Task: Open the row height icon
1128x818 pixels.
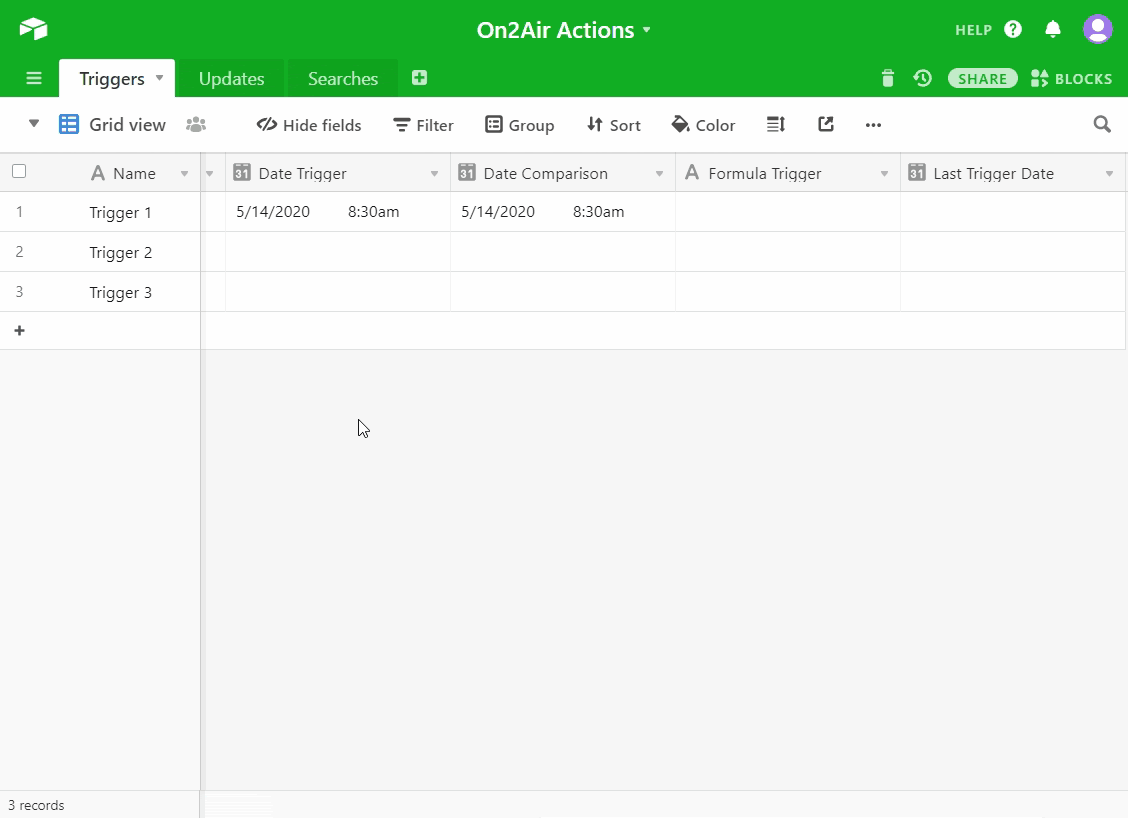Action: pos(775,125)
